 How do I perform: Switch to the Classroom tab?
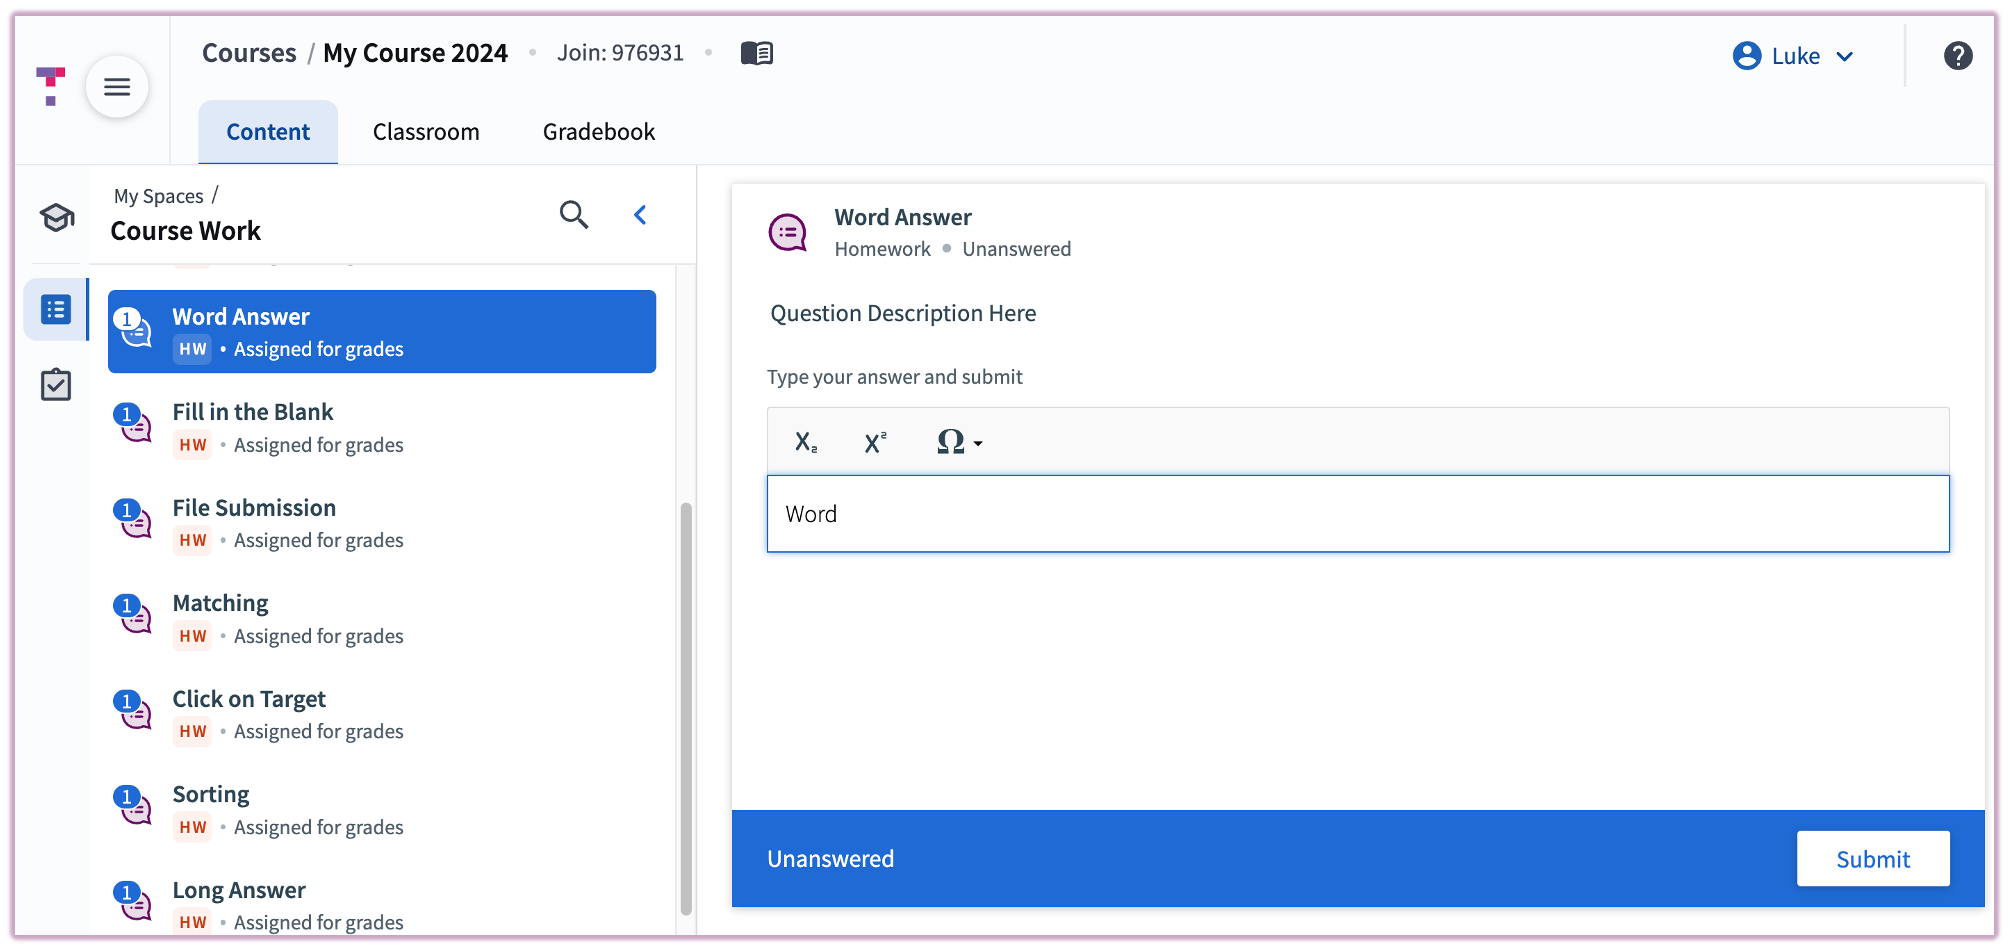click(x=426, y=132)
